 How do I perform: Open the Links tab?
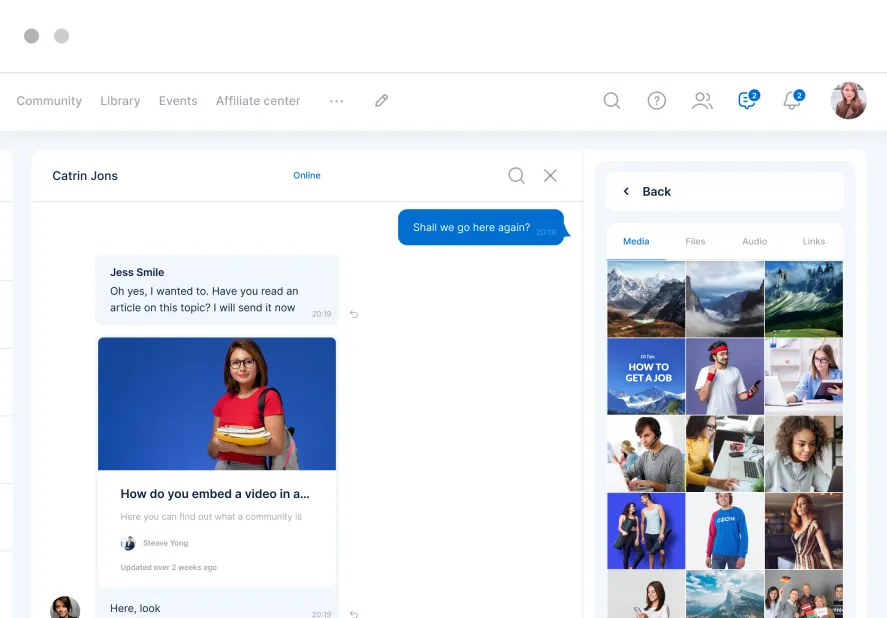tap(814, 241)
